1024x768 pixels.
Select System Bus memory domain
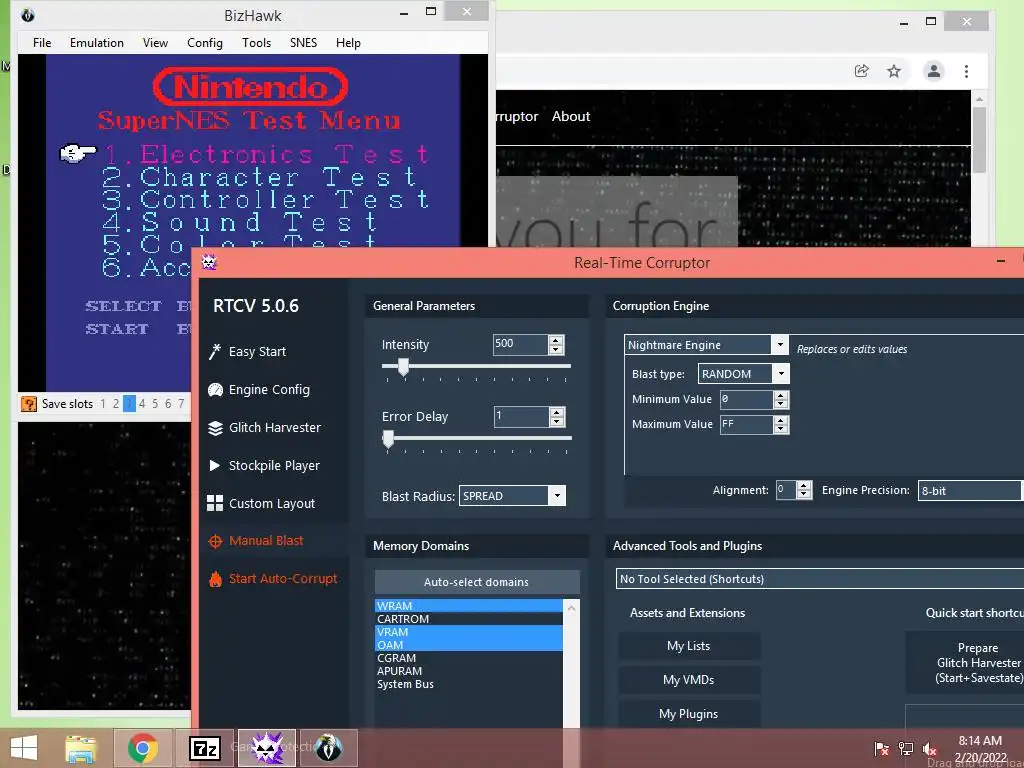pos(469,684)
